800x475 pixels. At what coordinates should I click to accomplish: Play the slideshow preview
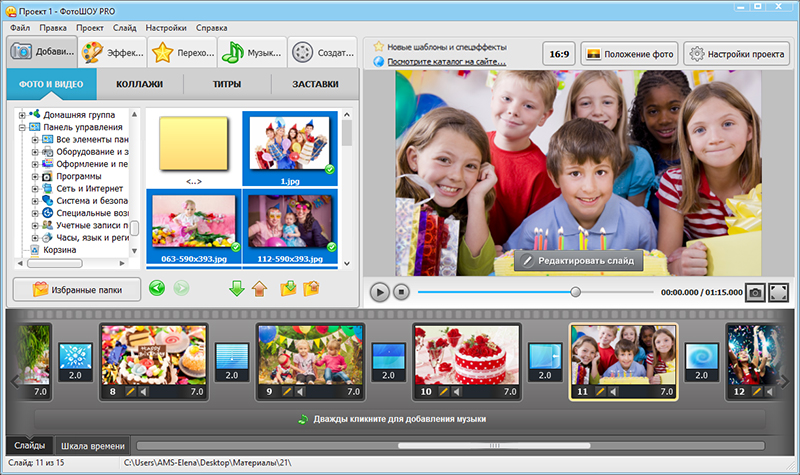(x=380, y=292)
